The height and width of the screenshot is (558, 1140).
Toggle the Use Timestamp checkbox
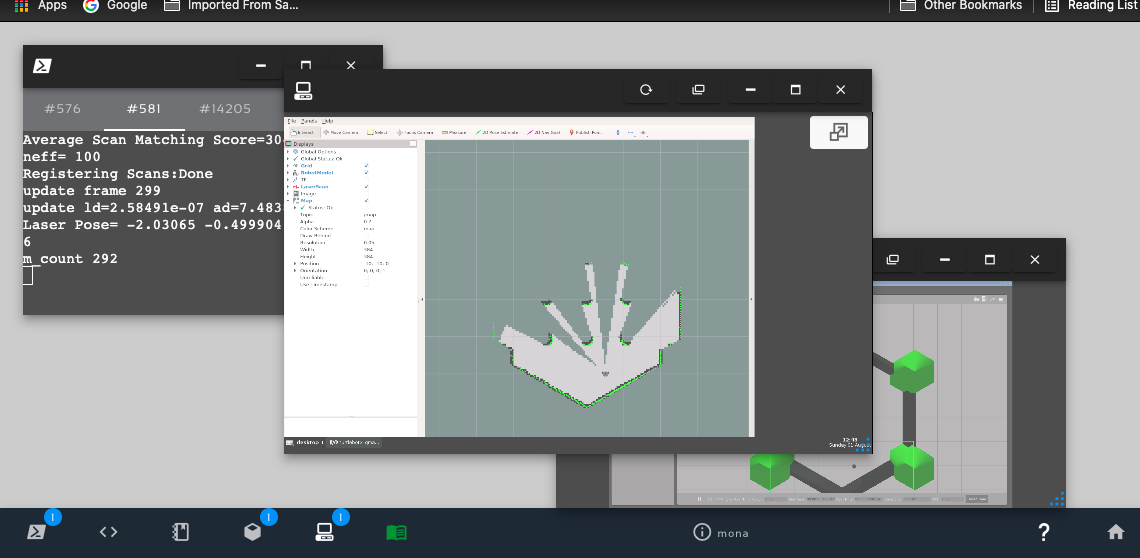point(366,284)
